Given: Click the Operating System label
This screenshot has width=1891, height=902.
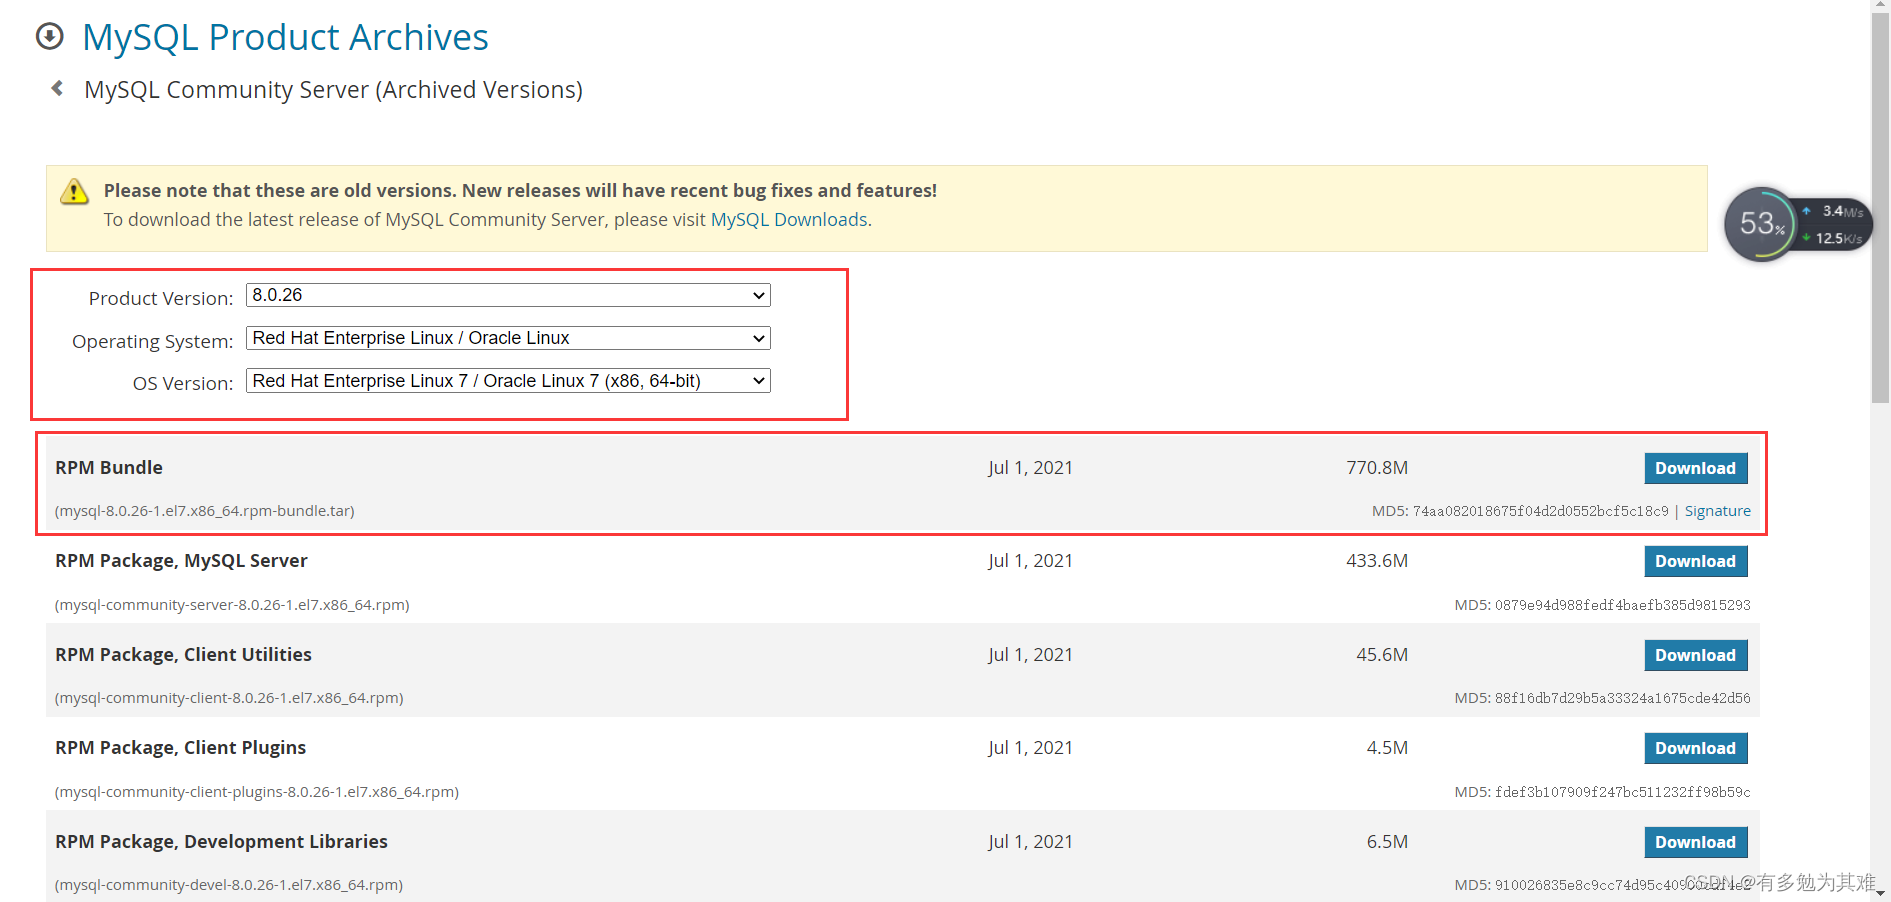Looking at the screenshot, I should (152, 341).
